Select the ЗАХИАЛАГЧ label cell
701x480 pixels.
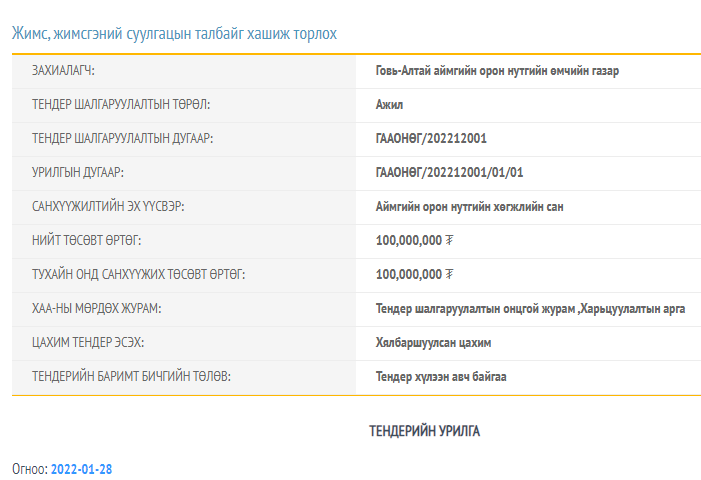[x=69, y=71]
